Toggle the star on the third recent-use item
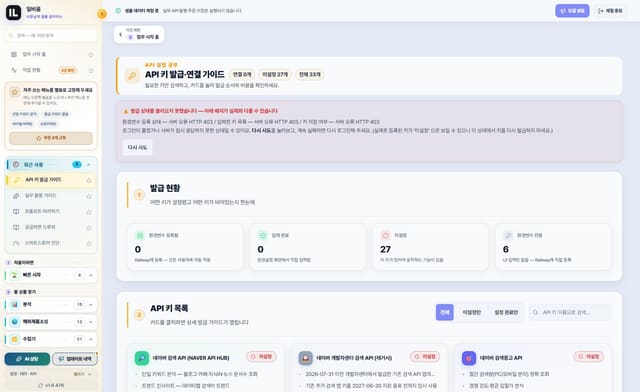 [x=89, y=212]
